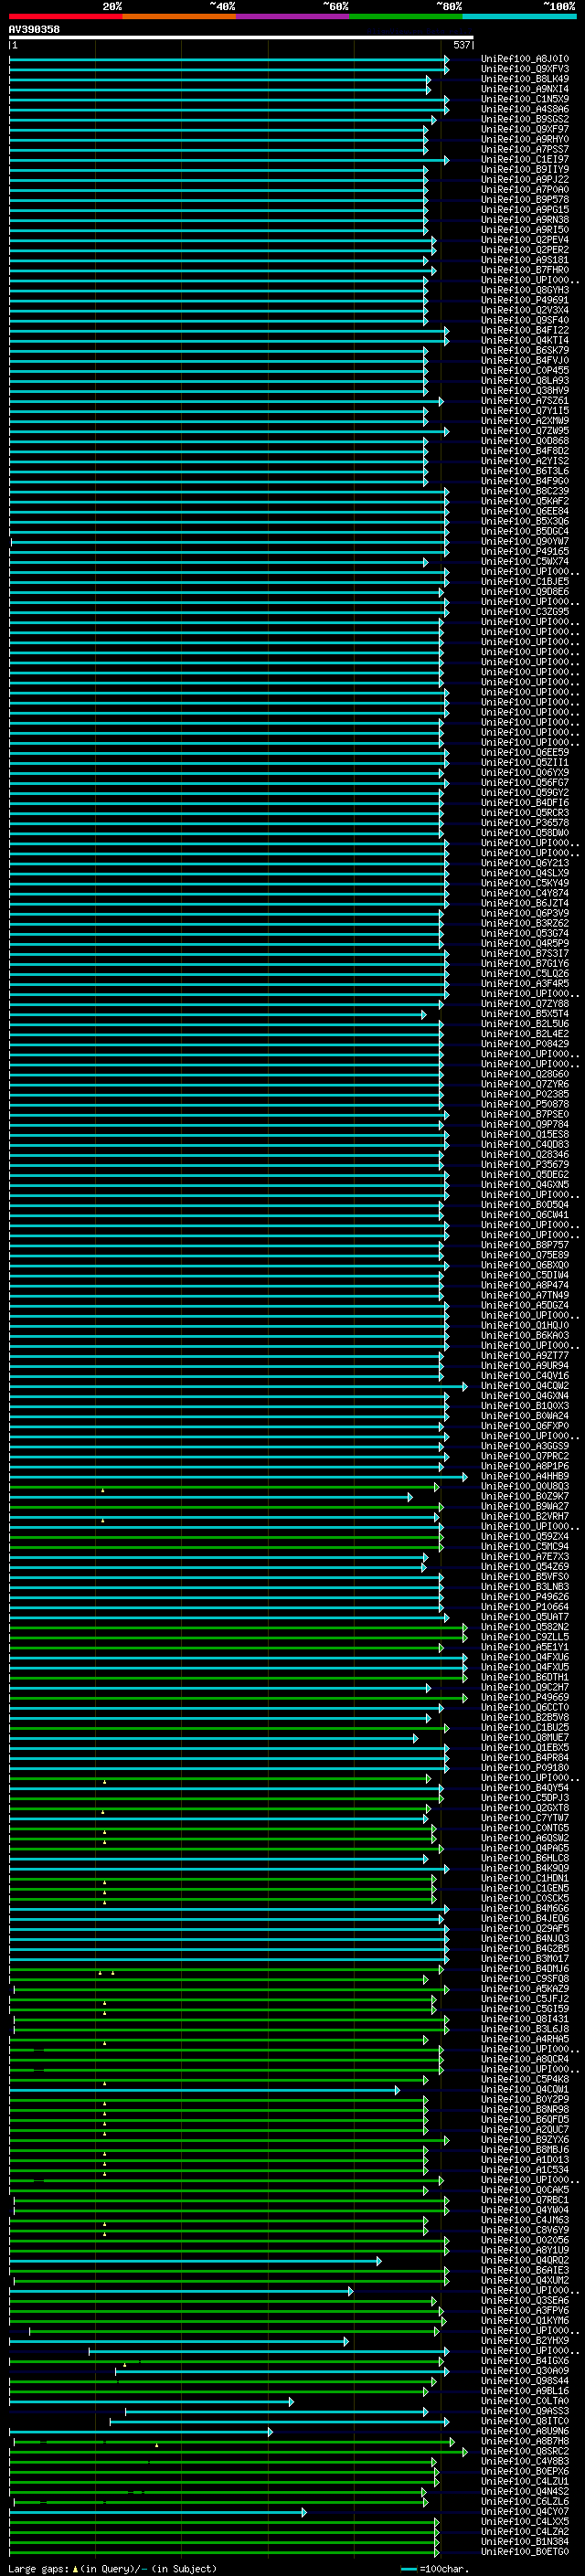Select hit label UniRef100_B9IIY9

point(525,169)
